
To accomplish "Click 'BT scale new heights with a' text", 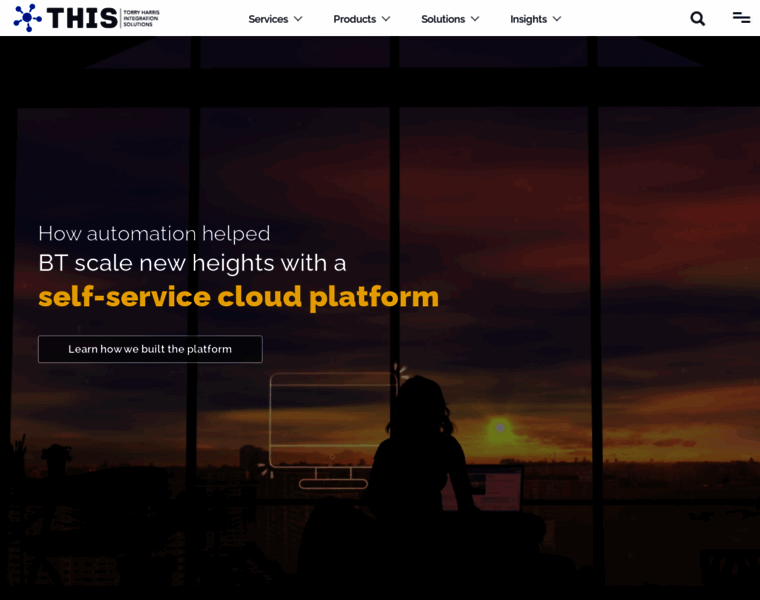I will pyautogui.click(x=192, y=263).
